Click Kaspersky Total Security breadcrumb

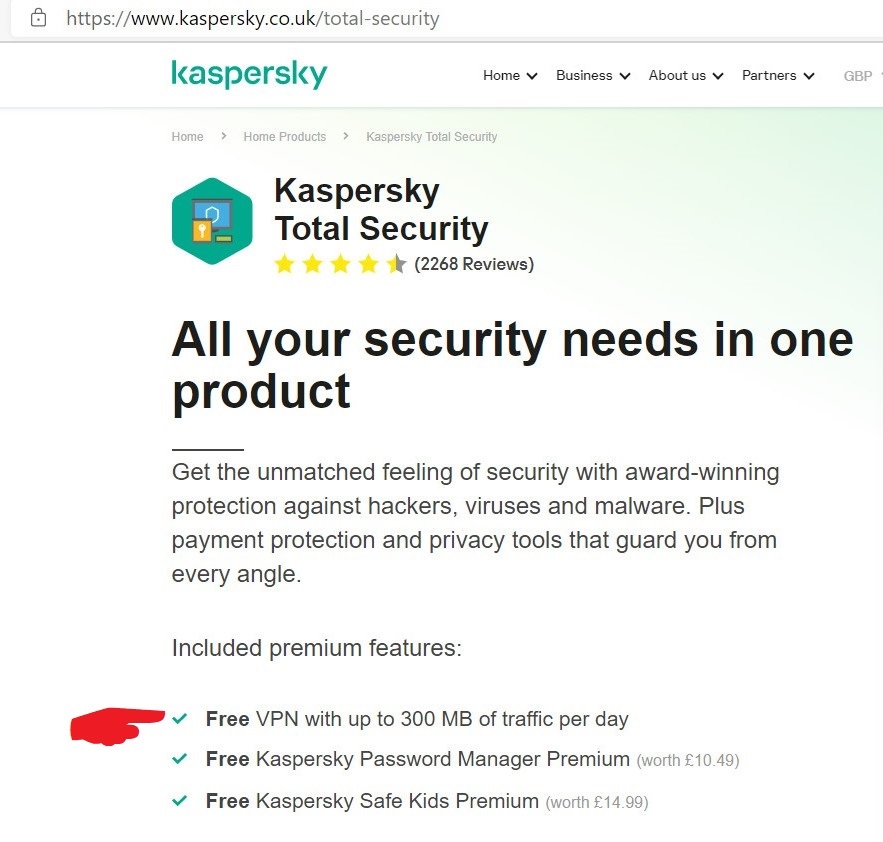[431, 137]
